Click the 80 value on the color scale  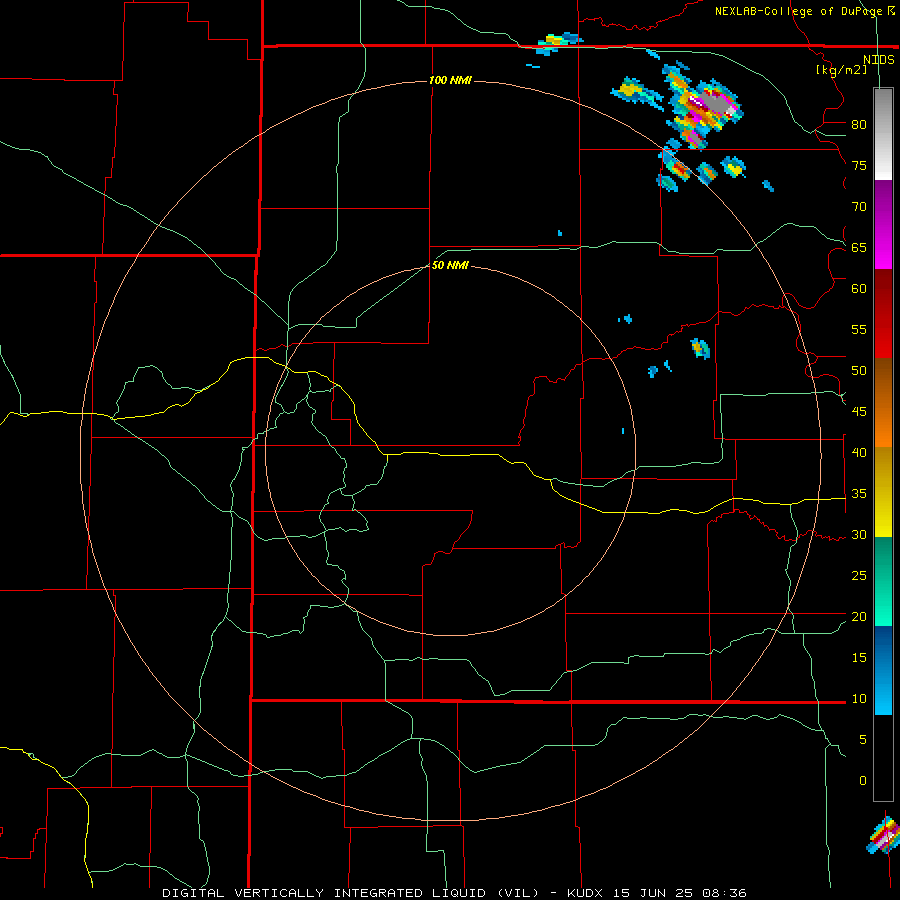point(859,125)
